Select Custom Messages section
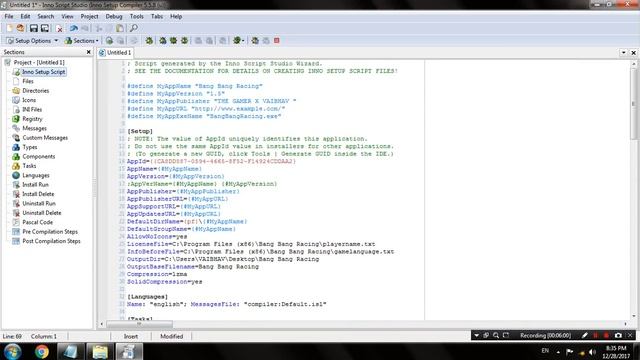The width and height of the screenshot is (640, 360). tap(45, 138)
